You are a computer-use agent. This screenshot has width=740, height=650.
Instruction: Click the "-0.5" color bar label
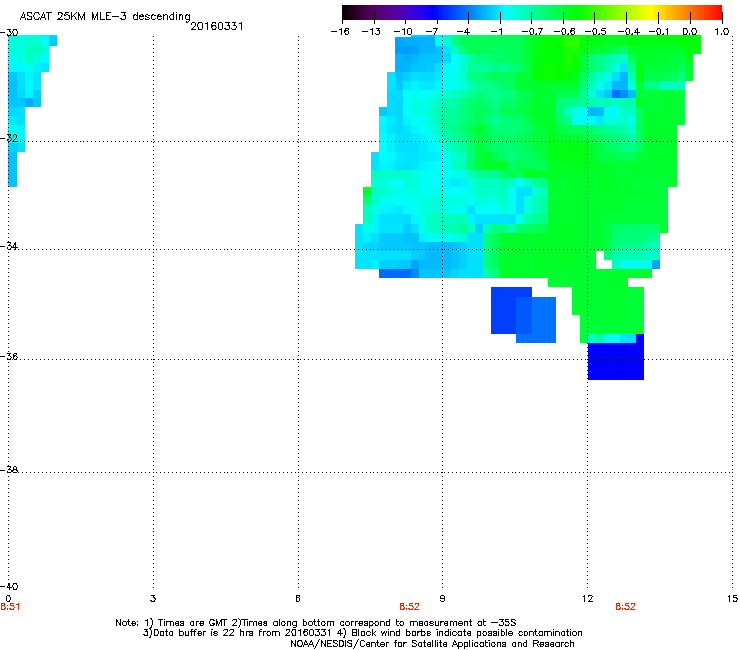click(x=595, y=32)
